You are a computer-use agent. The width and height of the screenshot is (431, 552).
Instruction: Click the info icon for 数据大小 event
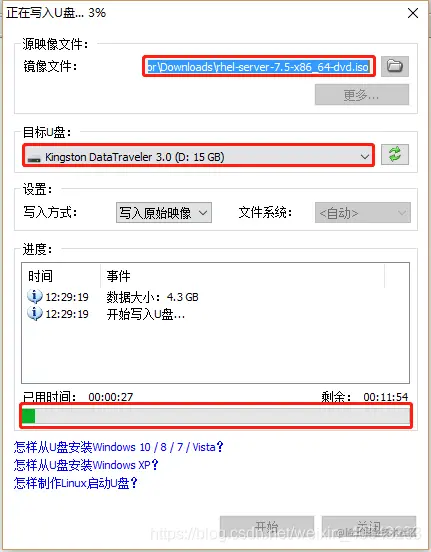pyautogui.click(x=35, y=296)
